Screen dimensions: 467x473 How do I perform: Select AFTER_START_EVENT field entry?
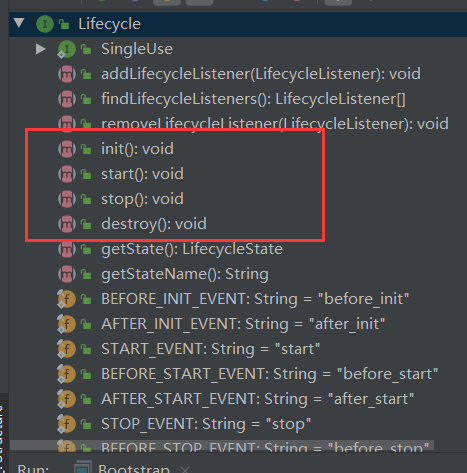(258, 399)
